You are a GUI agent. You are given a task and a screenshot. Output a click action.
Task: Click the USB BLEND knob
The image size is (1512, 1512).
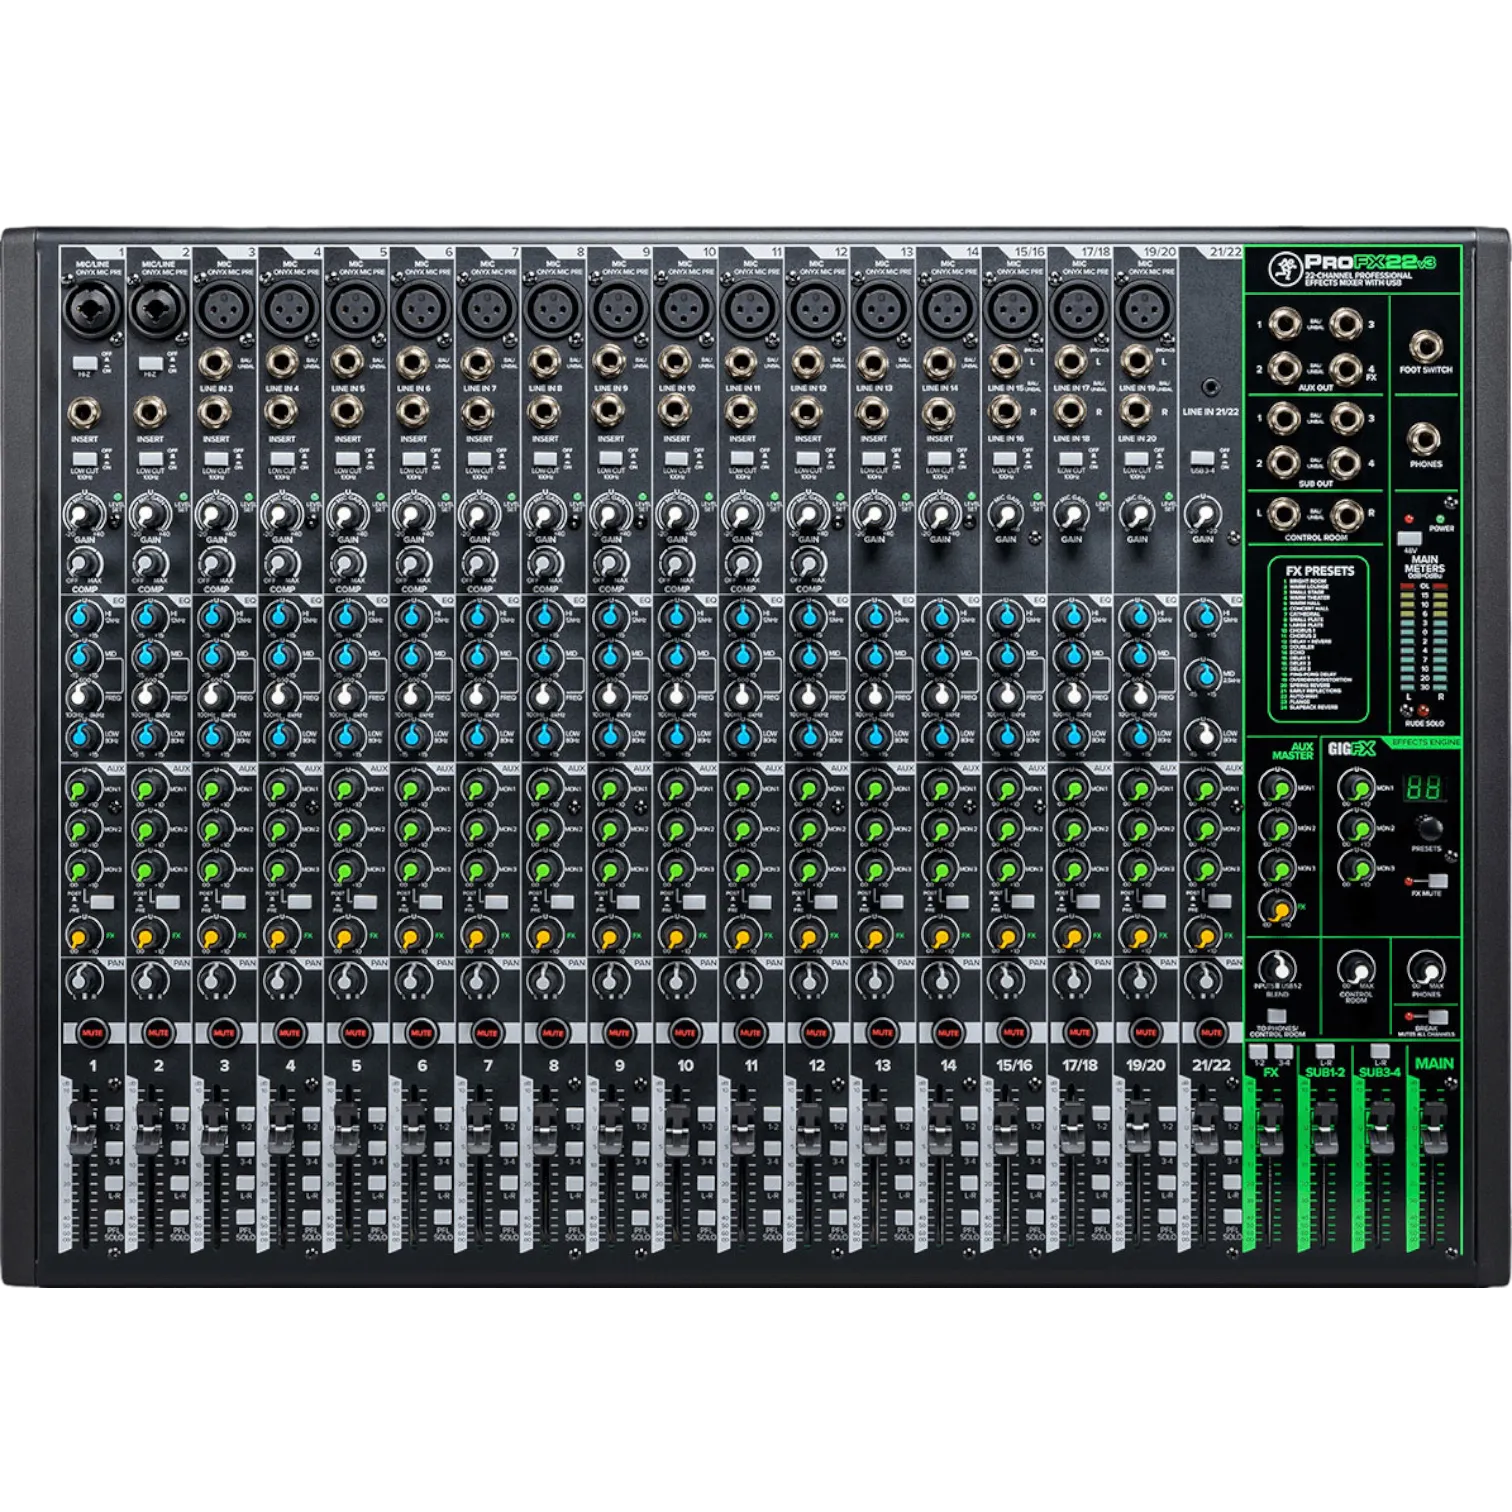point(1277,968)
